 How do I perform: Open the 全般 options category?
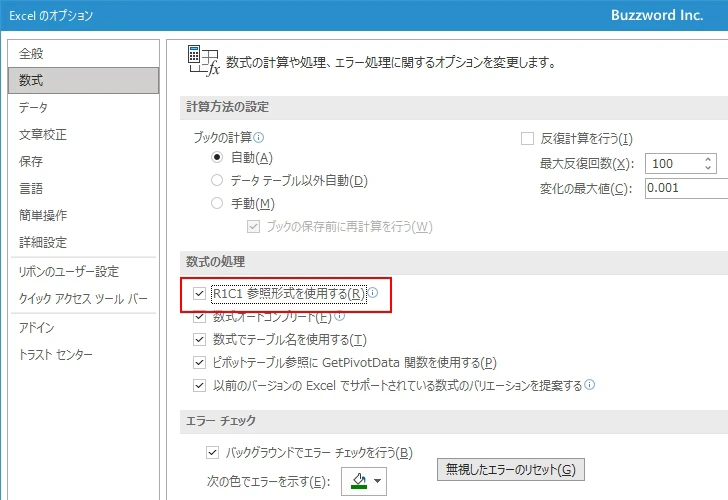pyautogui.click(x=84, y=53)
